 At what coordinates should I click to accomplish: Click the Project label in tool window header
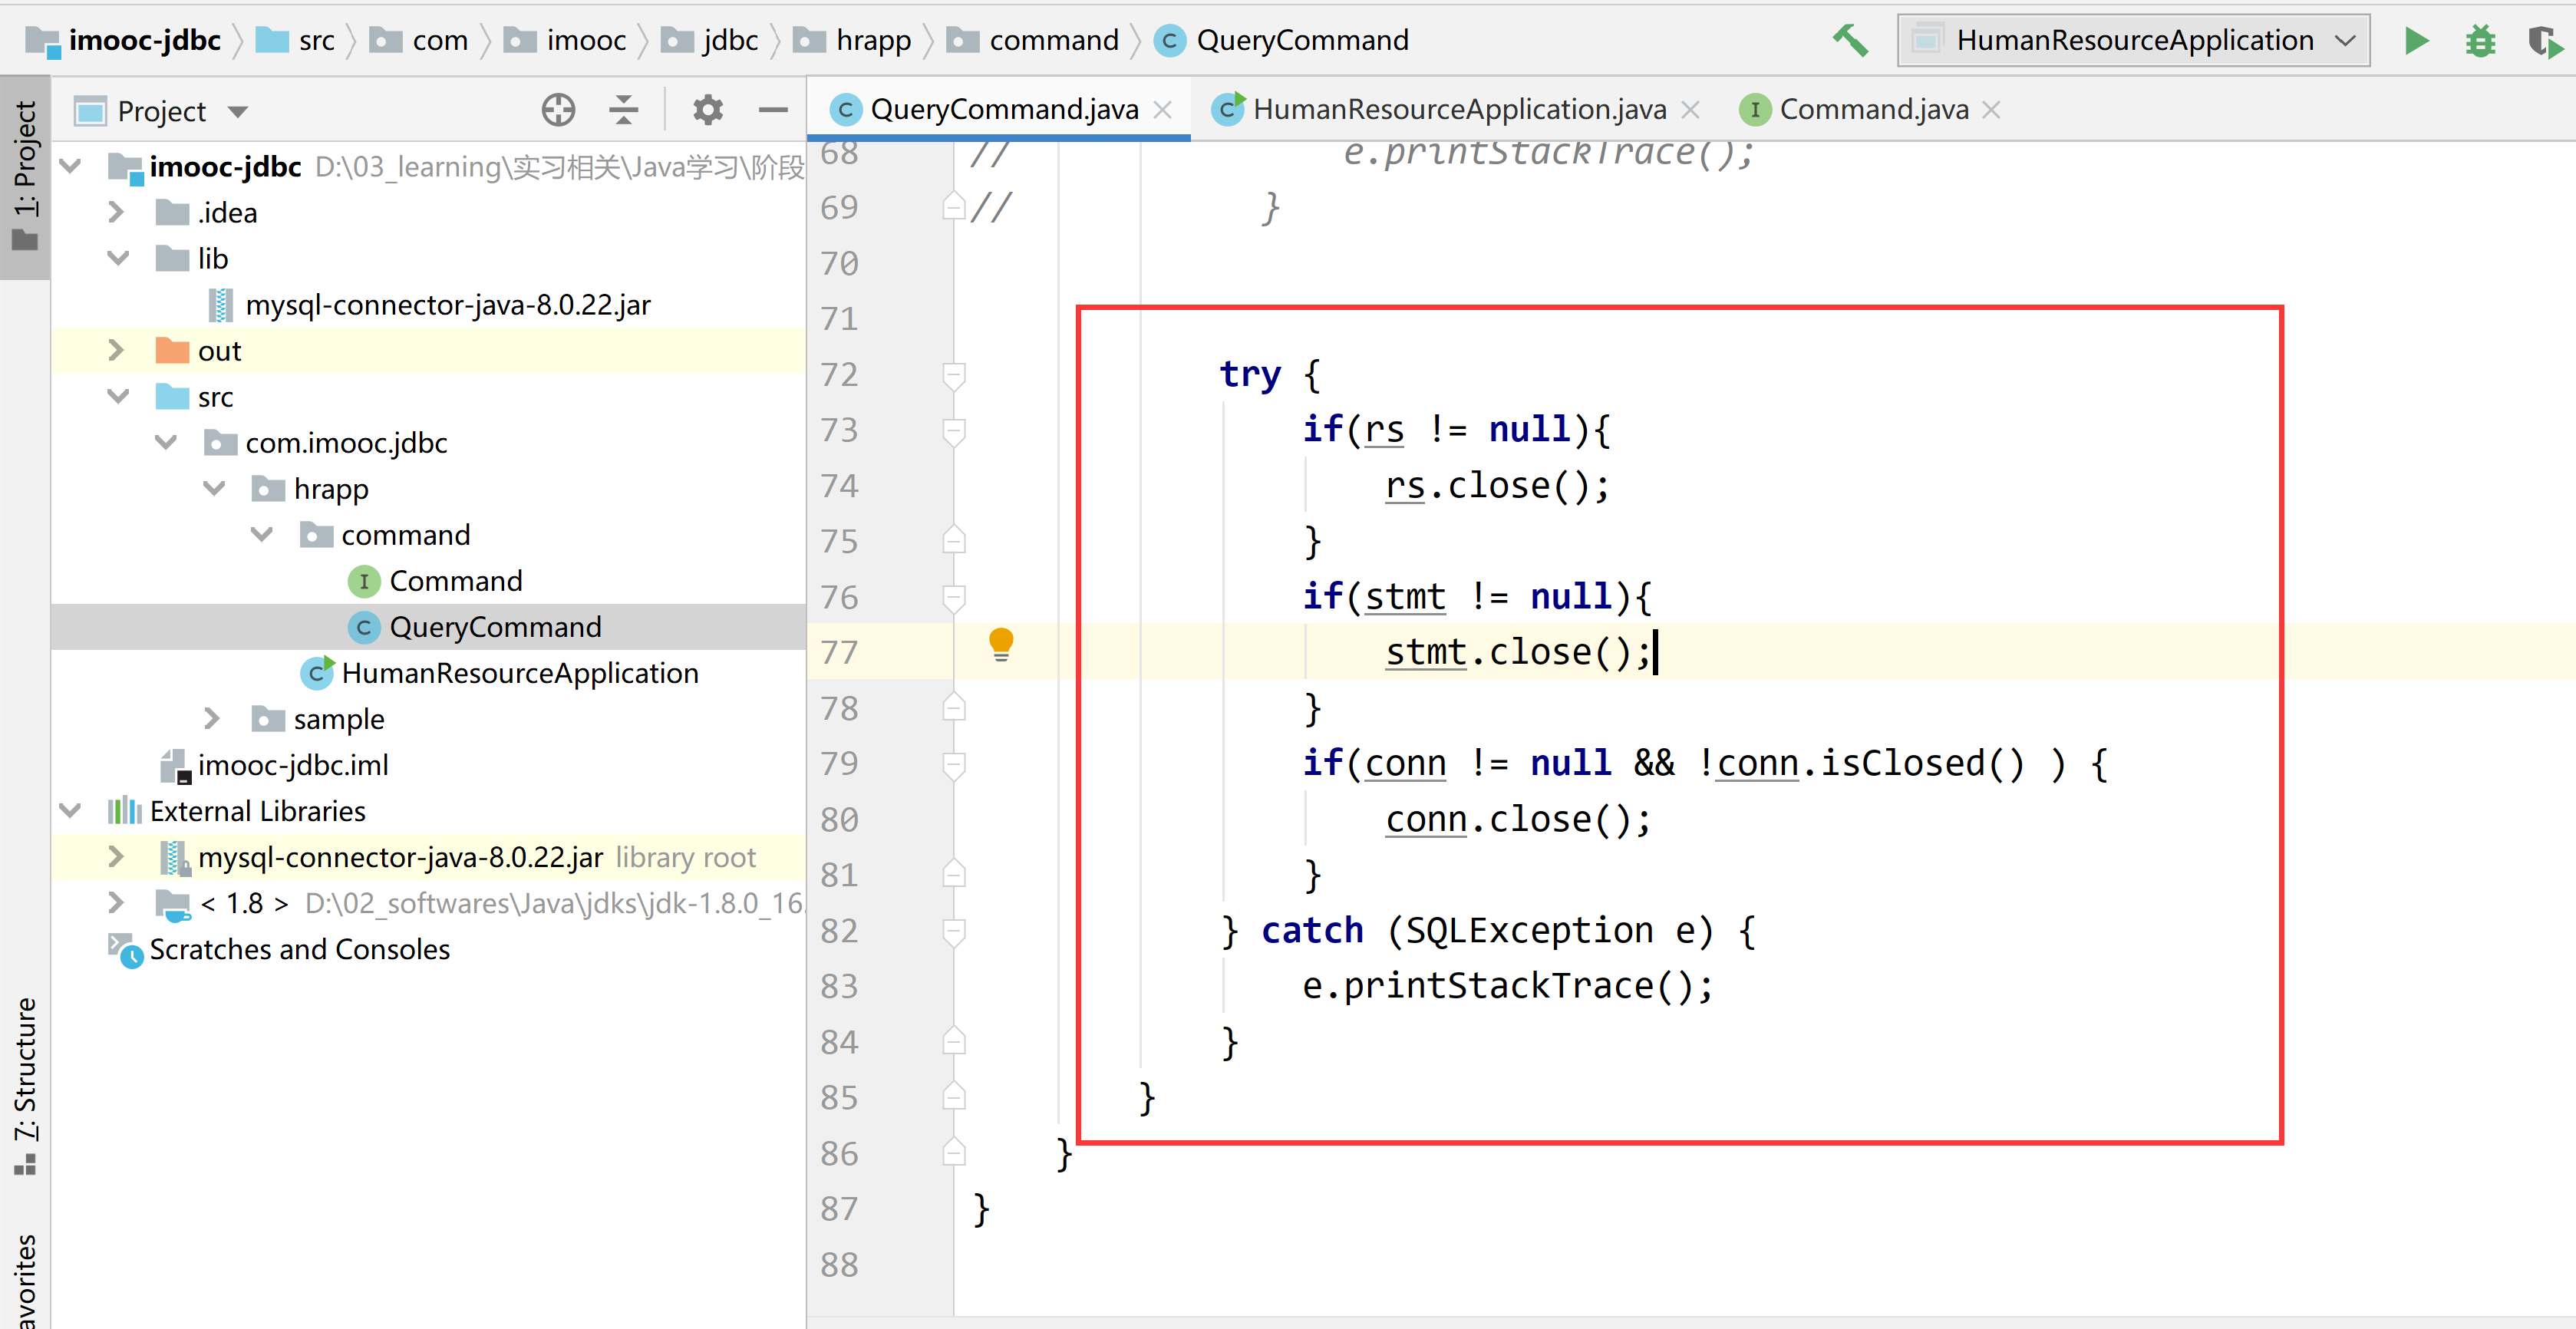(161, 111)
